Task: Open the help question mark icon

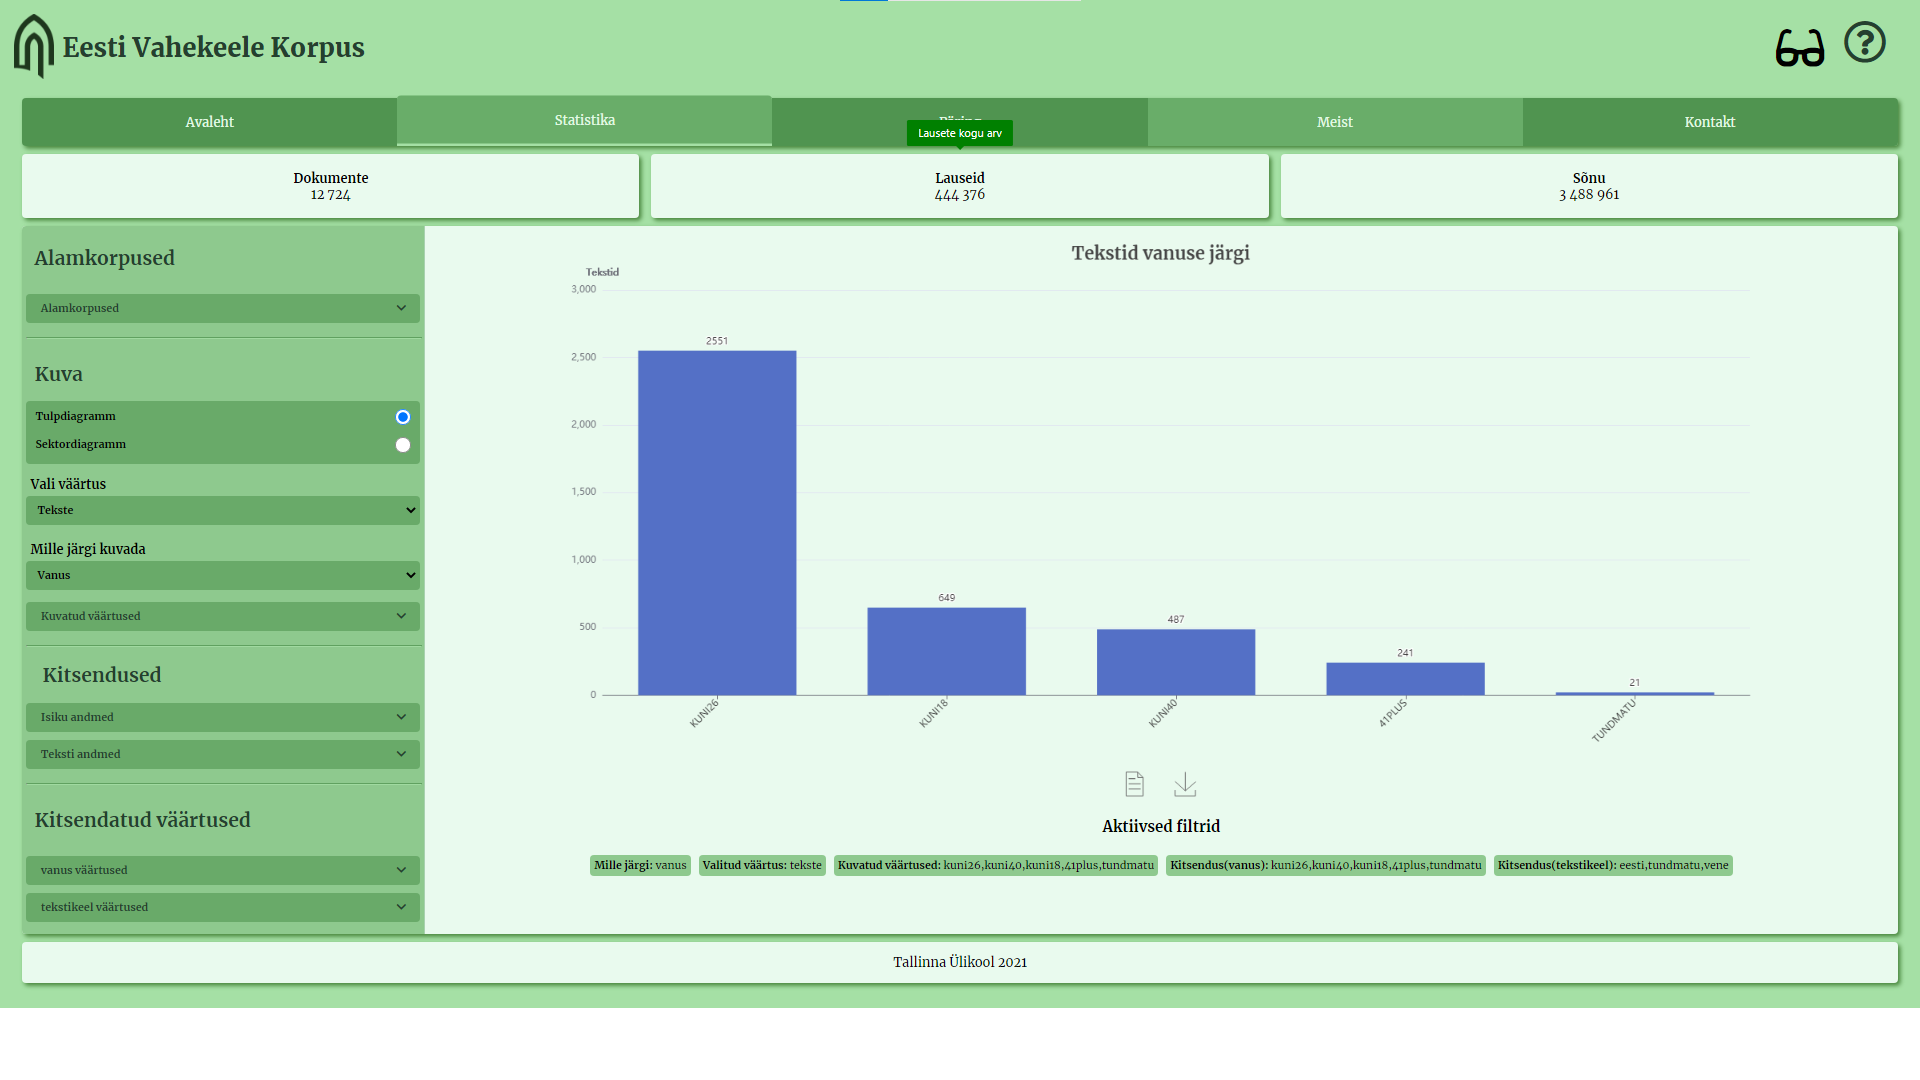Action: coord(1864,43)
